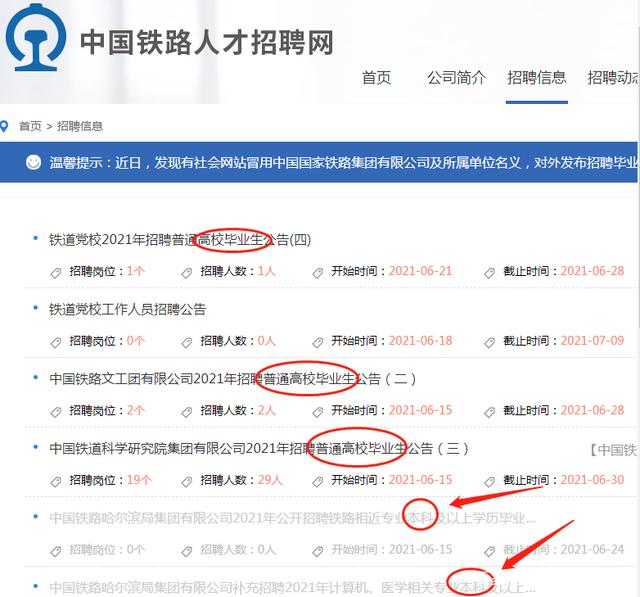Viewport: 640px width, 597px height.
Task: Open the first 中国铁路哈尔滨局集团 公开招聘 posting
Action: pos(292,518)
